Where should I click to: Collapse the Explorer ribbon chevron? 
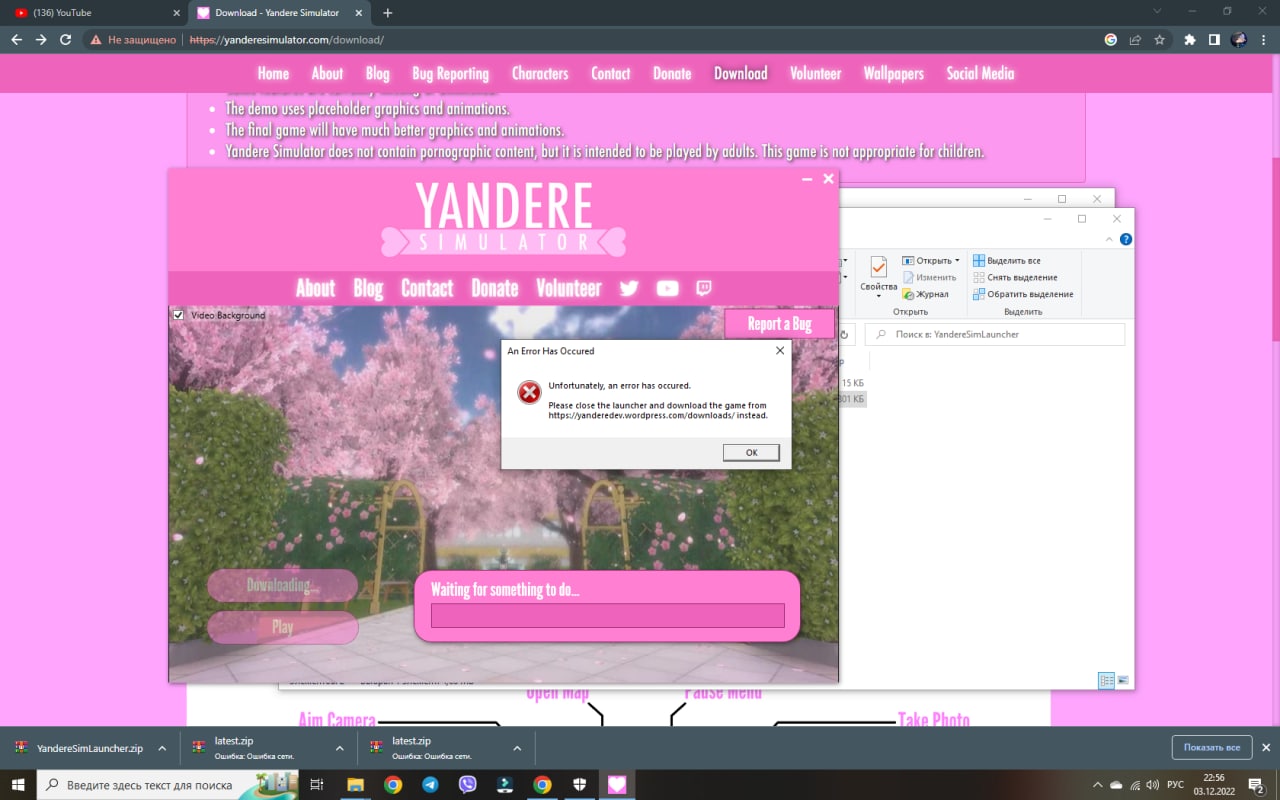(1109, 240)
